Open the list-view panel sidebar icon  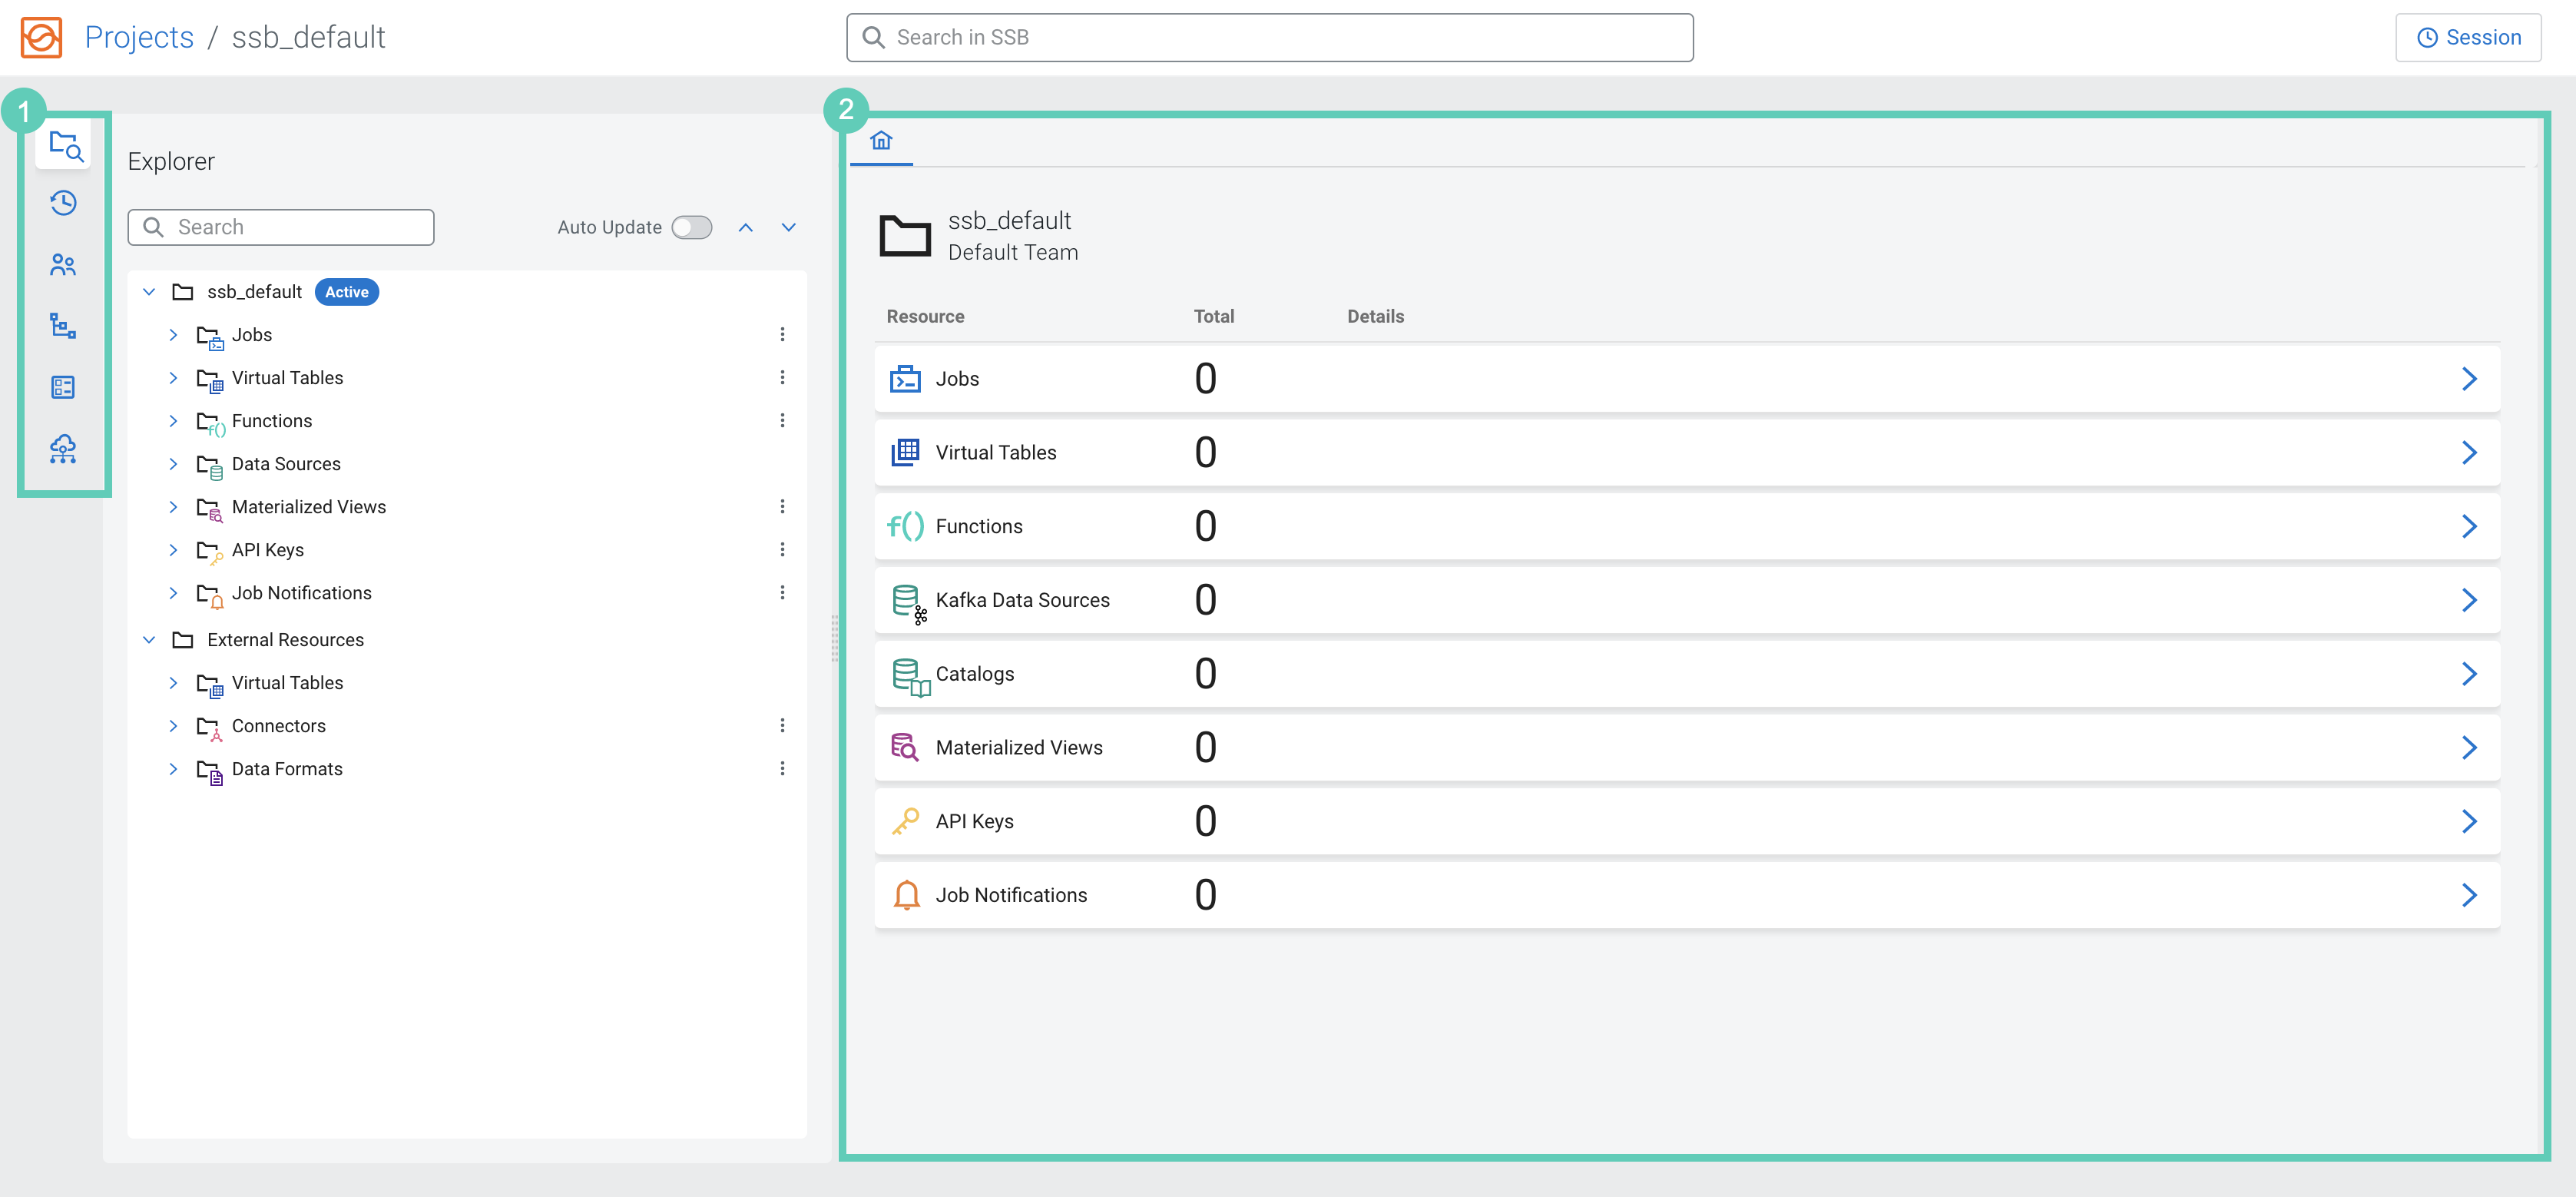point(63,387)
